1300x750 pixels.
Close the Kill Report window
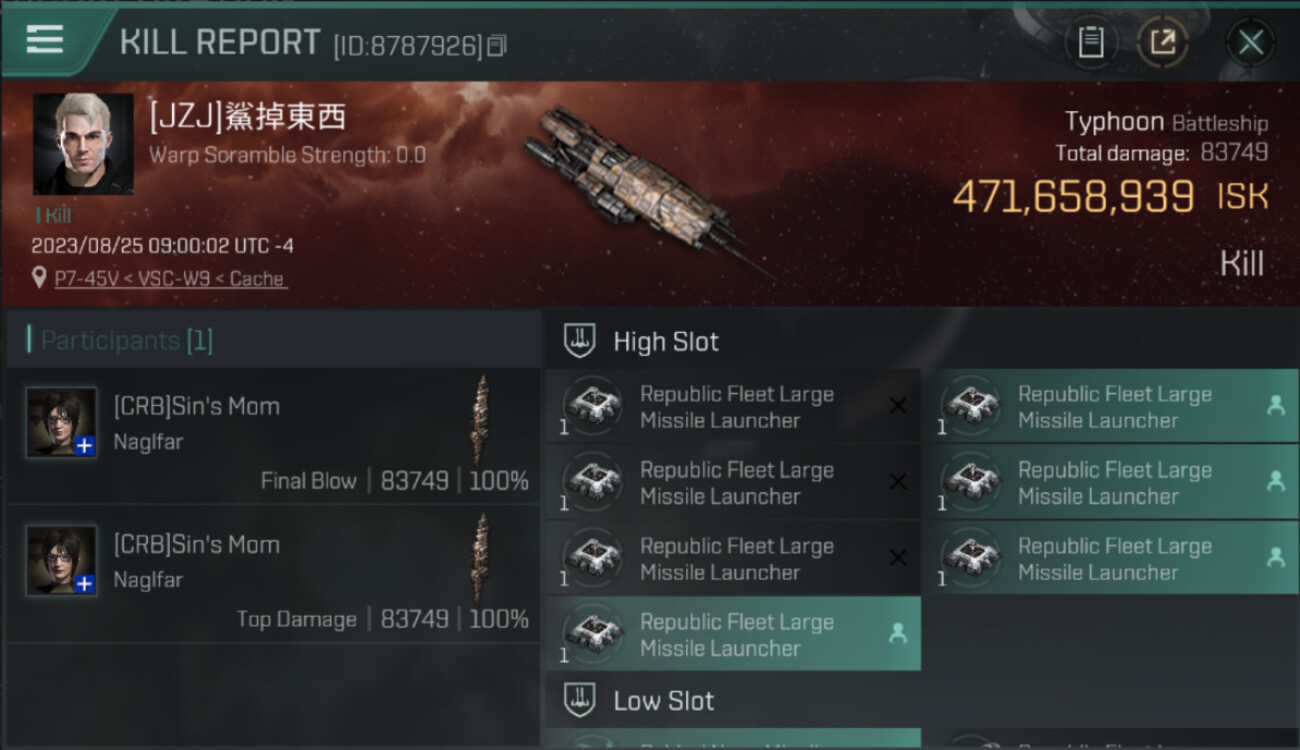point(1250,42)
